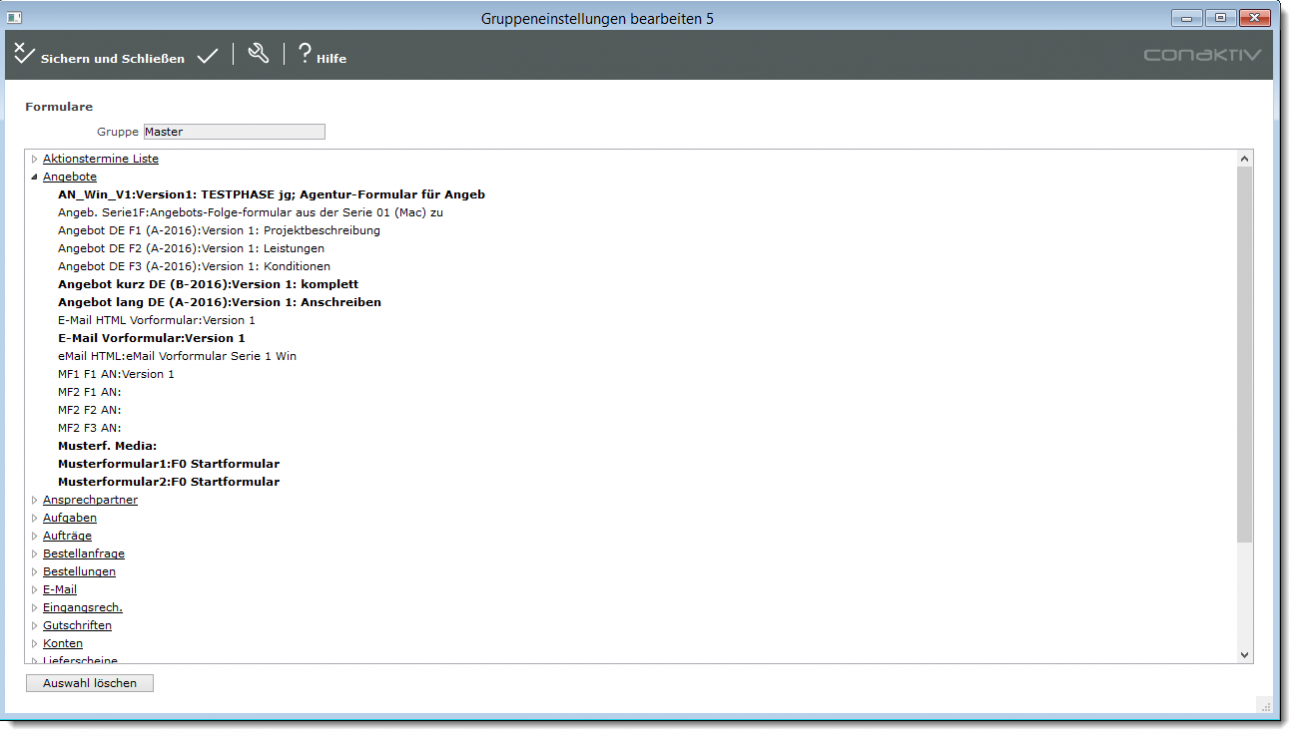This screenshot has height=736, width=1296.
Task: Click the scrollbar up arrow
Action: [x=1245, y=159]
